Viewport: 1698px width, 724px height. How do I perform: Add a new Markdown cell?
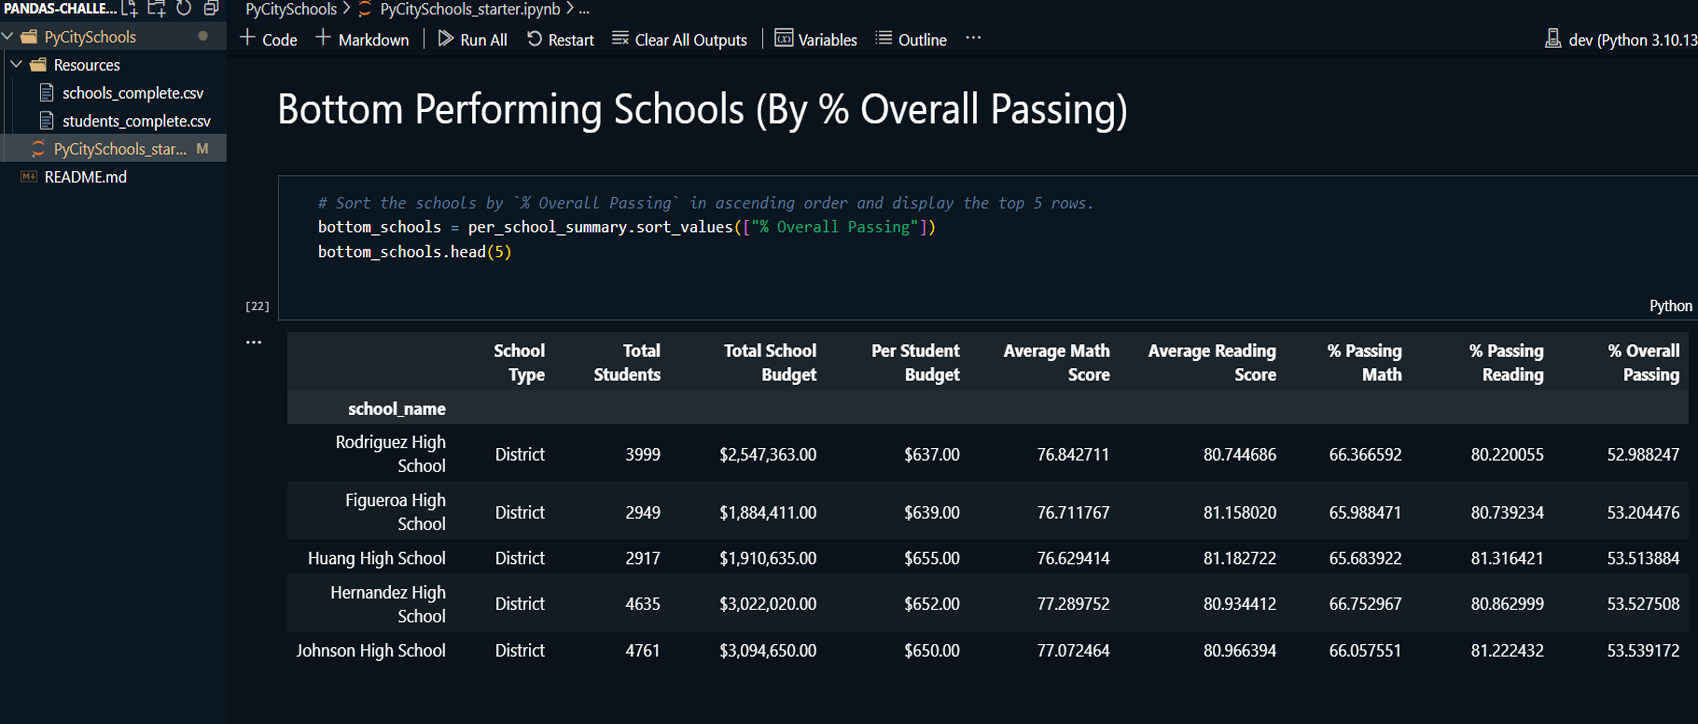point(362,39)
